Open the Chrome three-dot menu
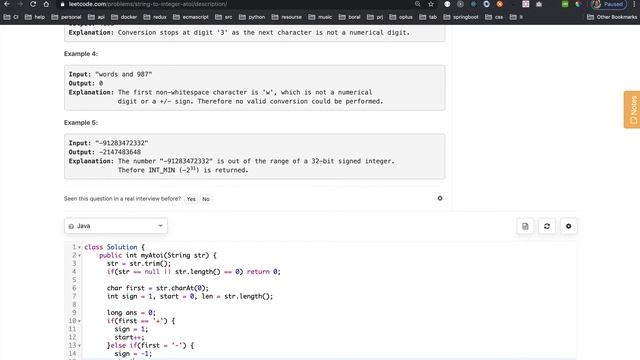 634,4
